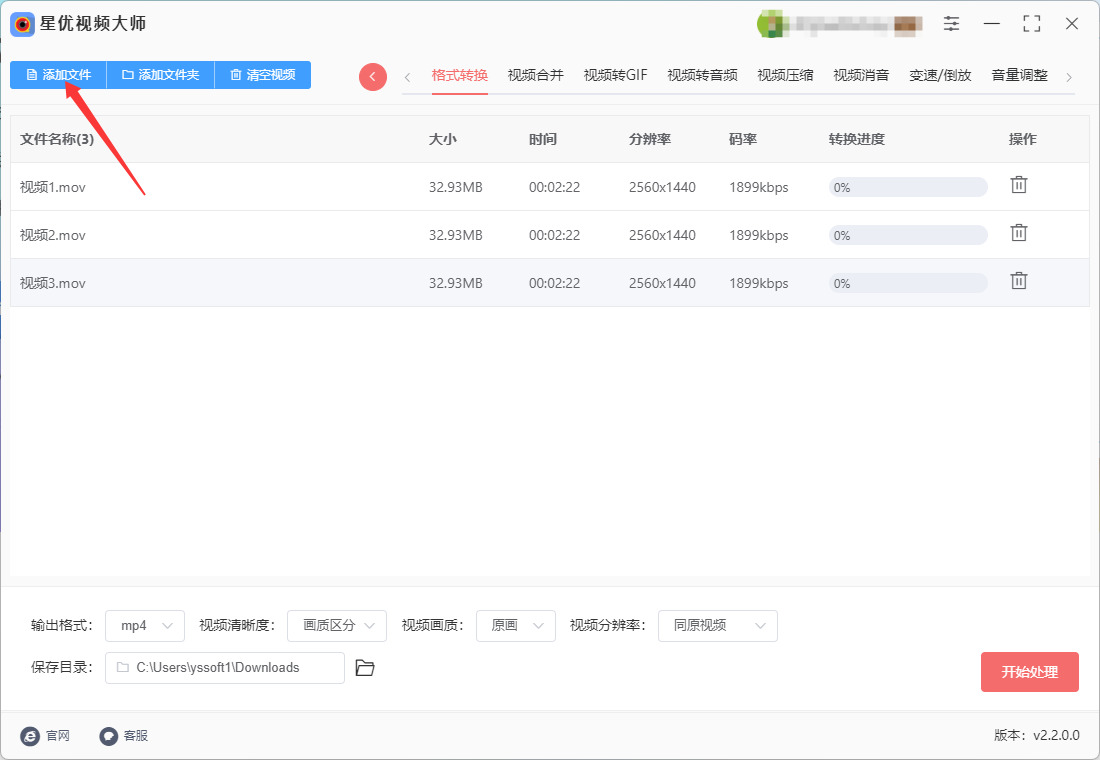Delete 视频2.mov with its trash icon
Screen dimensions: 1100x760
(1019, 233)
